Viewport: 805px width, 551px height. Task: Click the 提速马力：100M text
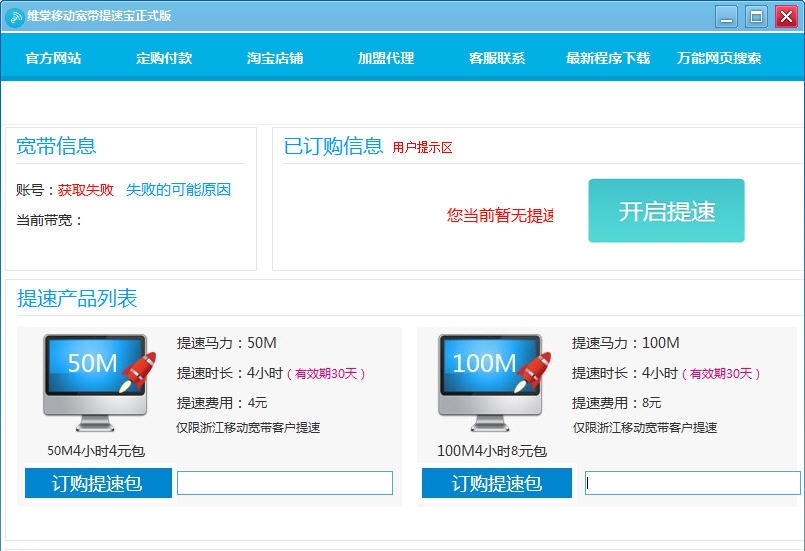tap(625, 343)
